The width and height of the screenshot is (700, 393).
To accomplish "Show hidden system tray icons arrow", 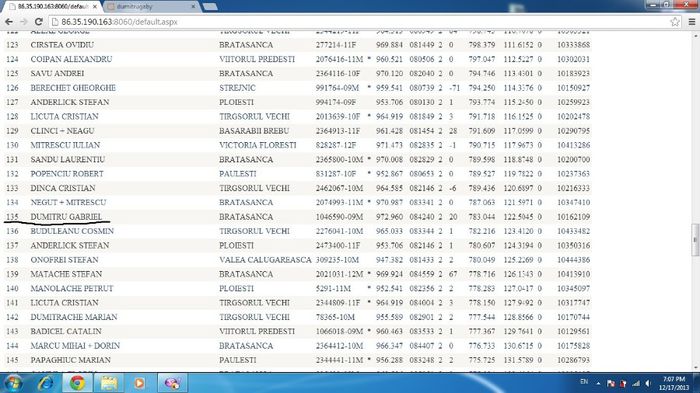I will pyautogui.click(x=598, y=383).
